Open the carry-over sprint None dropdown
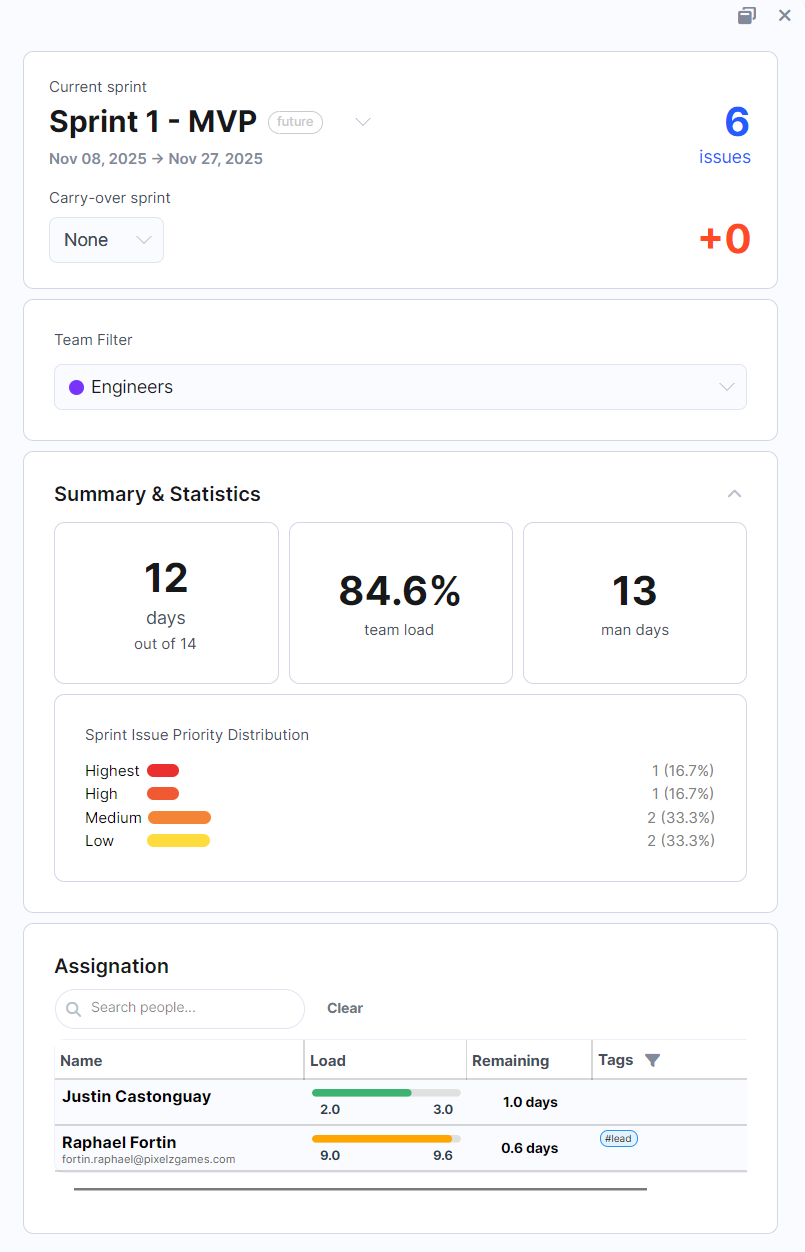The height and width of the screenshot is (1252, 805). (106, 240)
